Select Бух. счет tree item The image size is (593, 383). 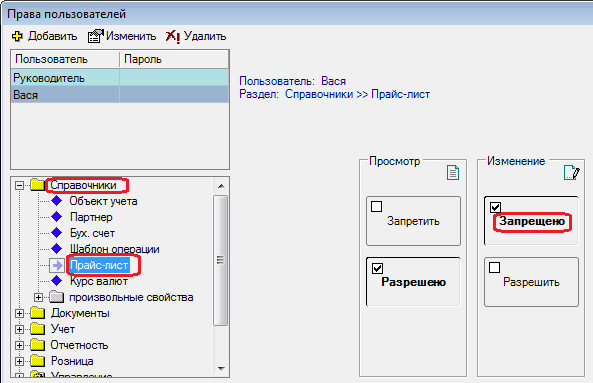[x=92, y=233]
